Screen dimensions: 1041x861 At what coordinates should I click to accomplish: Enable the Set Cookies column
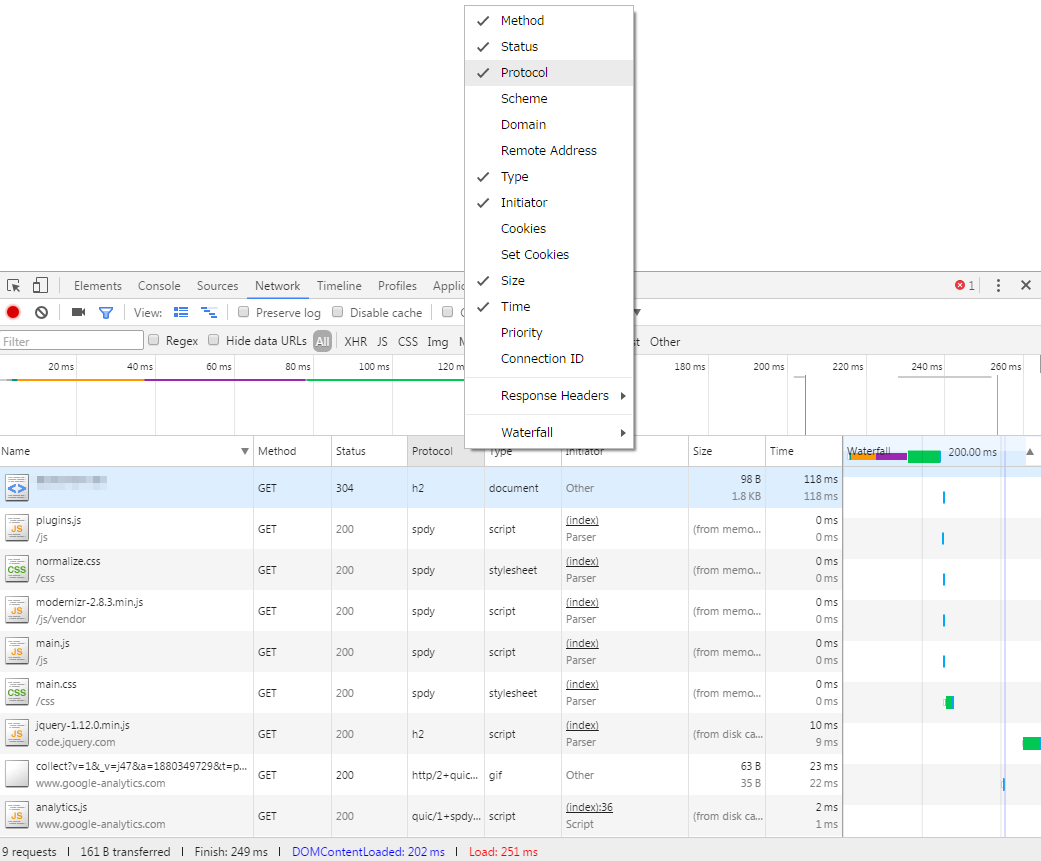549,254
